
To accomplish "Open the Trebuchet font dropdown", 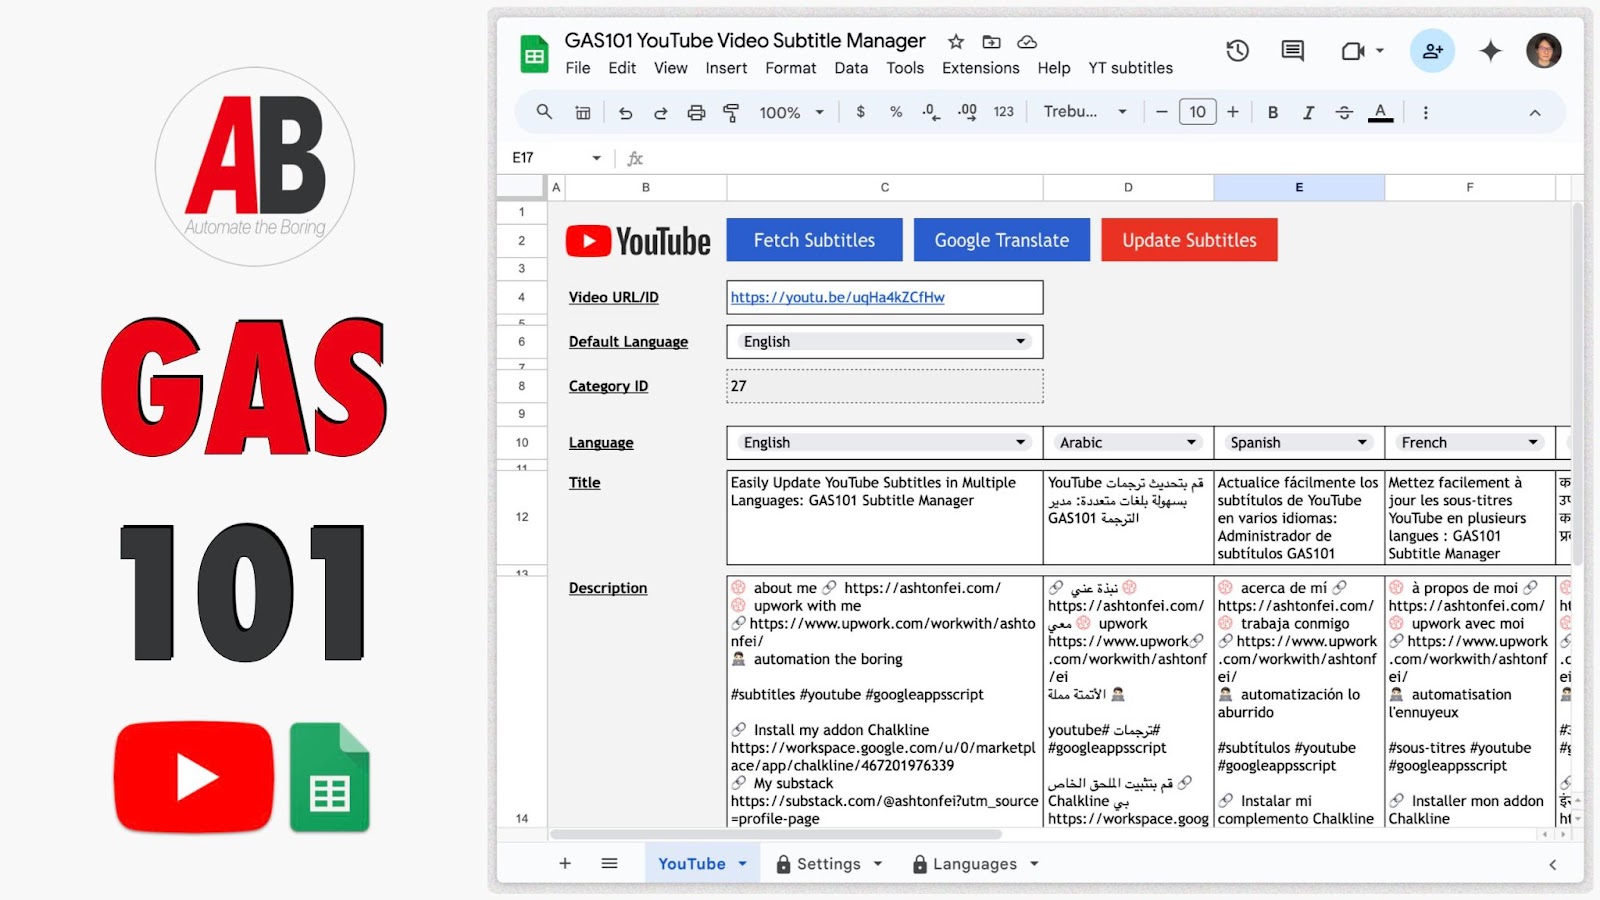I will [x=1085, y=112].
